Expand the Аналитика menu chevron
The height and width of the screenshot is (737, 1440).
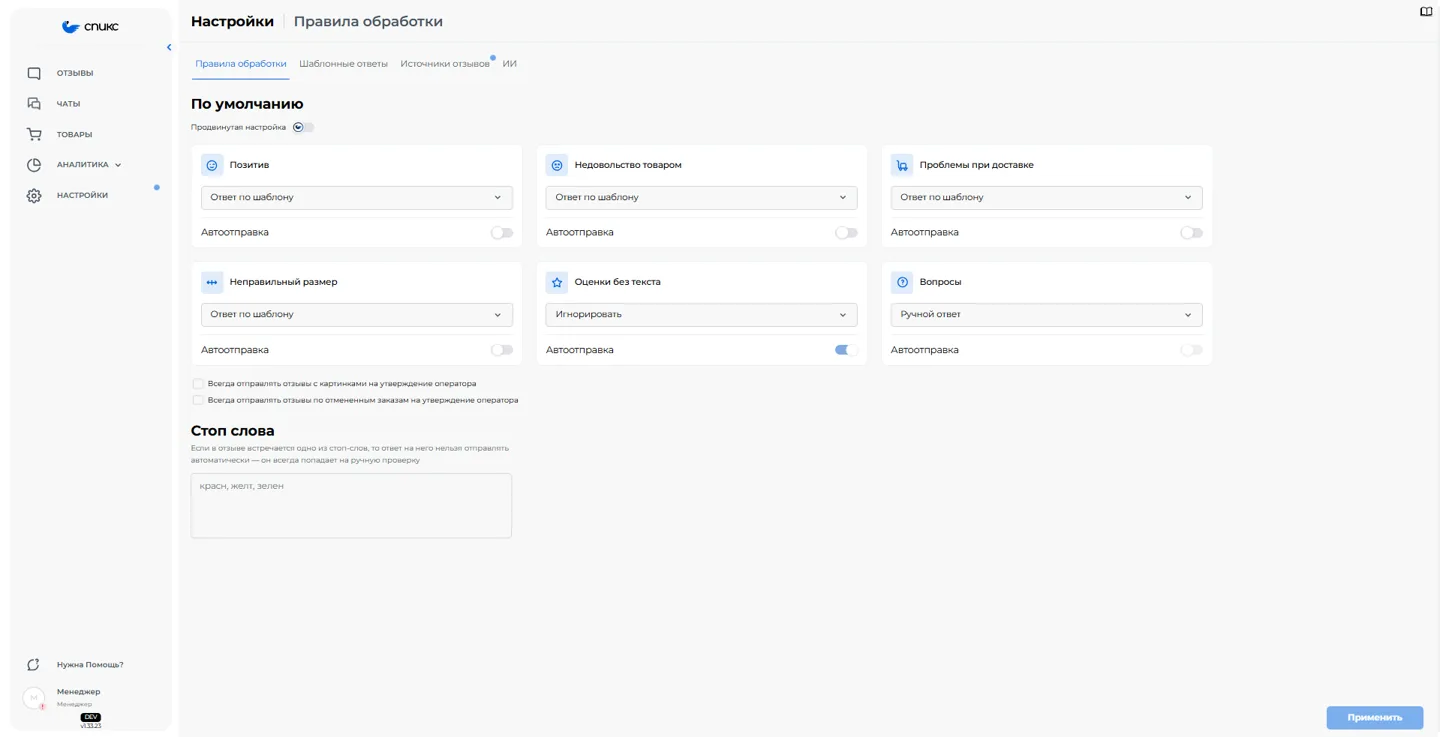click(x=118, y=165)
